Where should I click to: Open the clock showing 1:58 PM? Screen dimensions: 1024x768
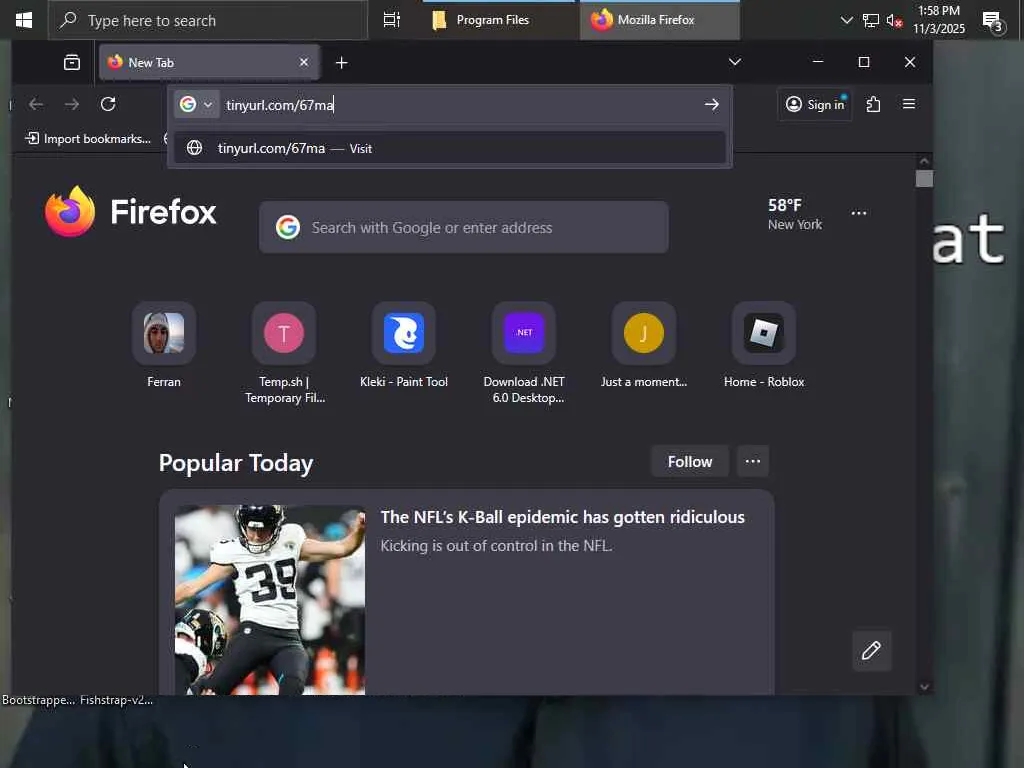click(x=938, y=20)
